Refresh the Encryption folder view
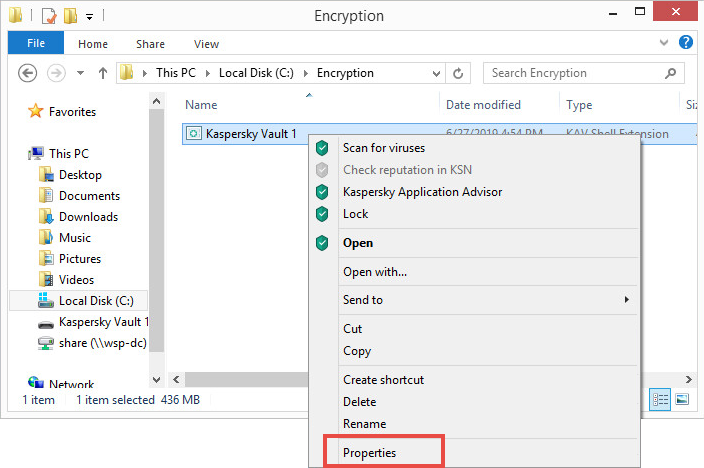The image size is (704, 468). pyautogui.click(x=458, y=73)
